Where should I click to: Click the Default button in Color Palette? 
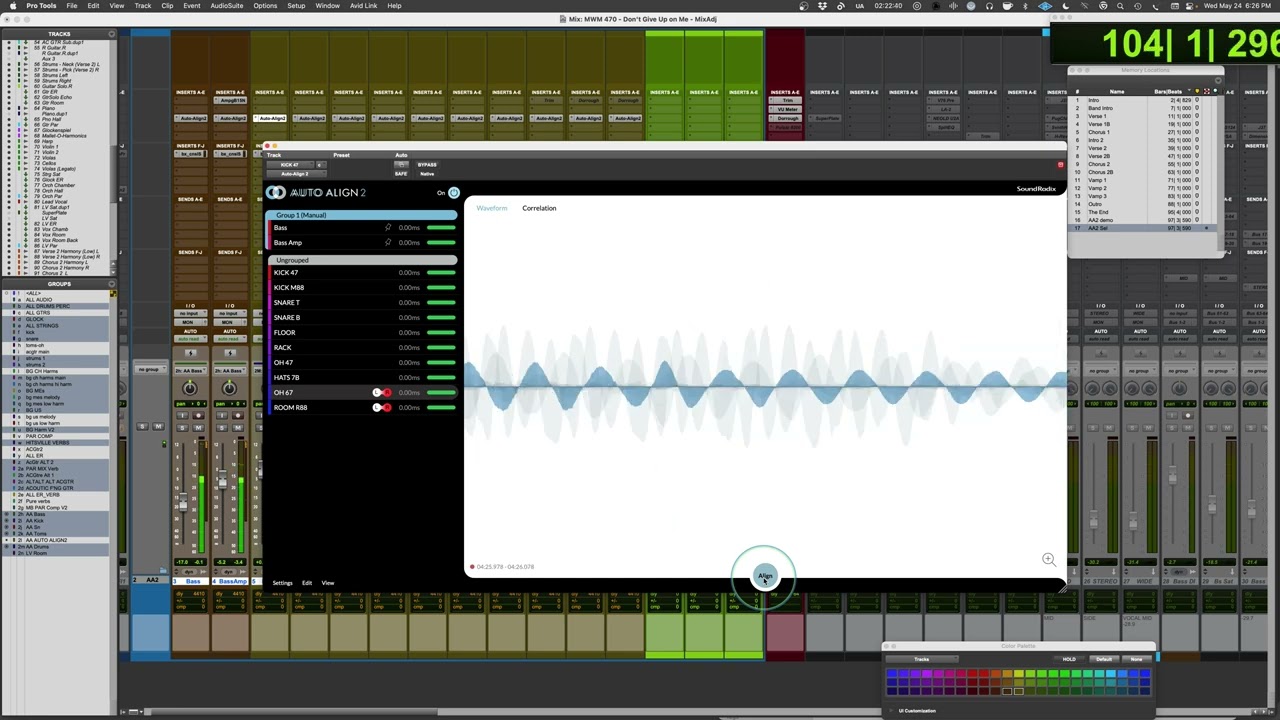coord(1103,659)
